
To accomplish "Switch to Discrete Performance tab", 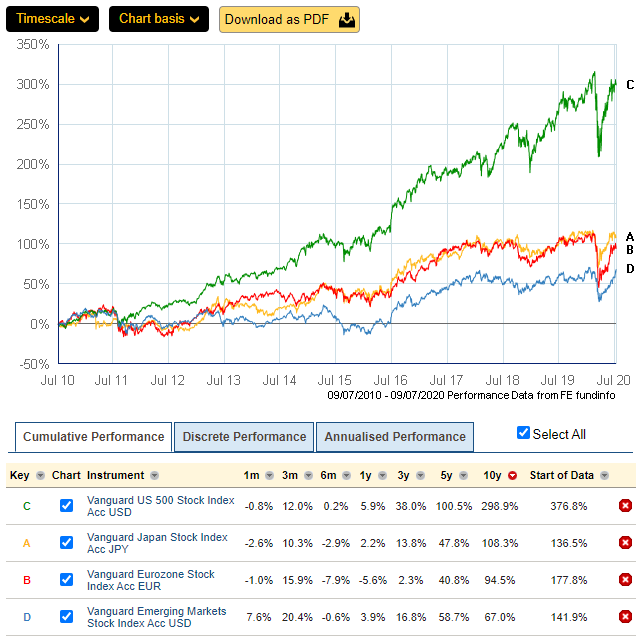I will [x=244, y=436].
